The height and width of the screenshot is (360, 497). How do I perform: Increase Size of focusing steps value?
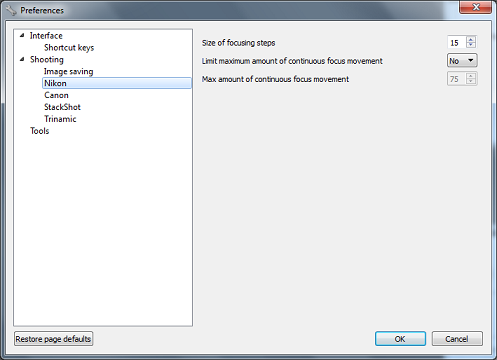471,39
